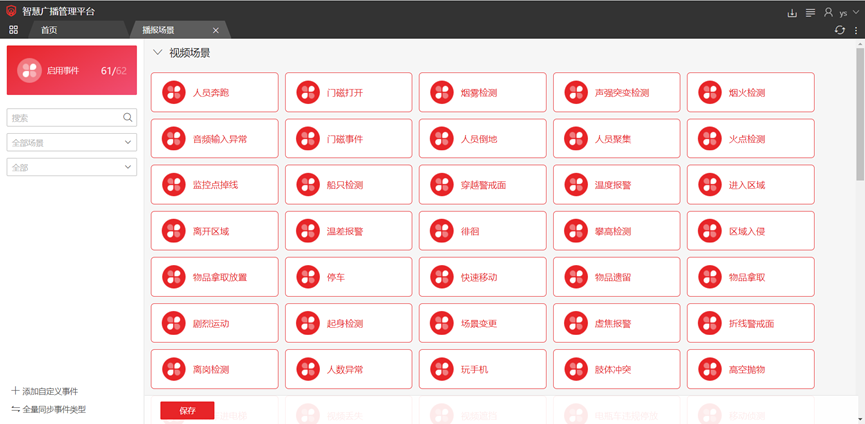865x424 pixels.
Task: Switch to the 首页 tab
Action: tap(49, 30)
